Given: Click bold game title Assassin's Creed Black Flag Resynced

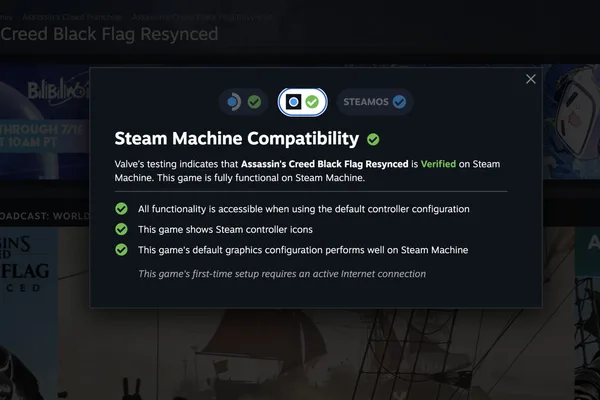Looking at the screenshot, I should tap(324, 164).
